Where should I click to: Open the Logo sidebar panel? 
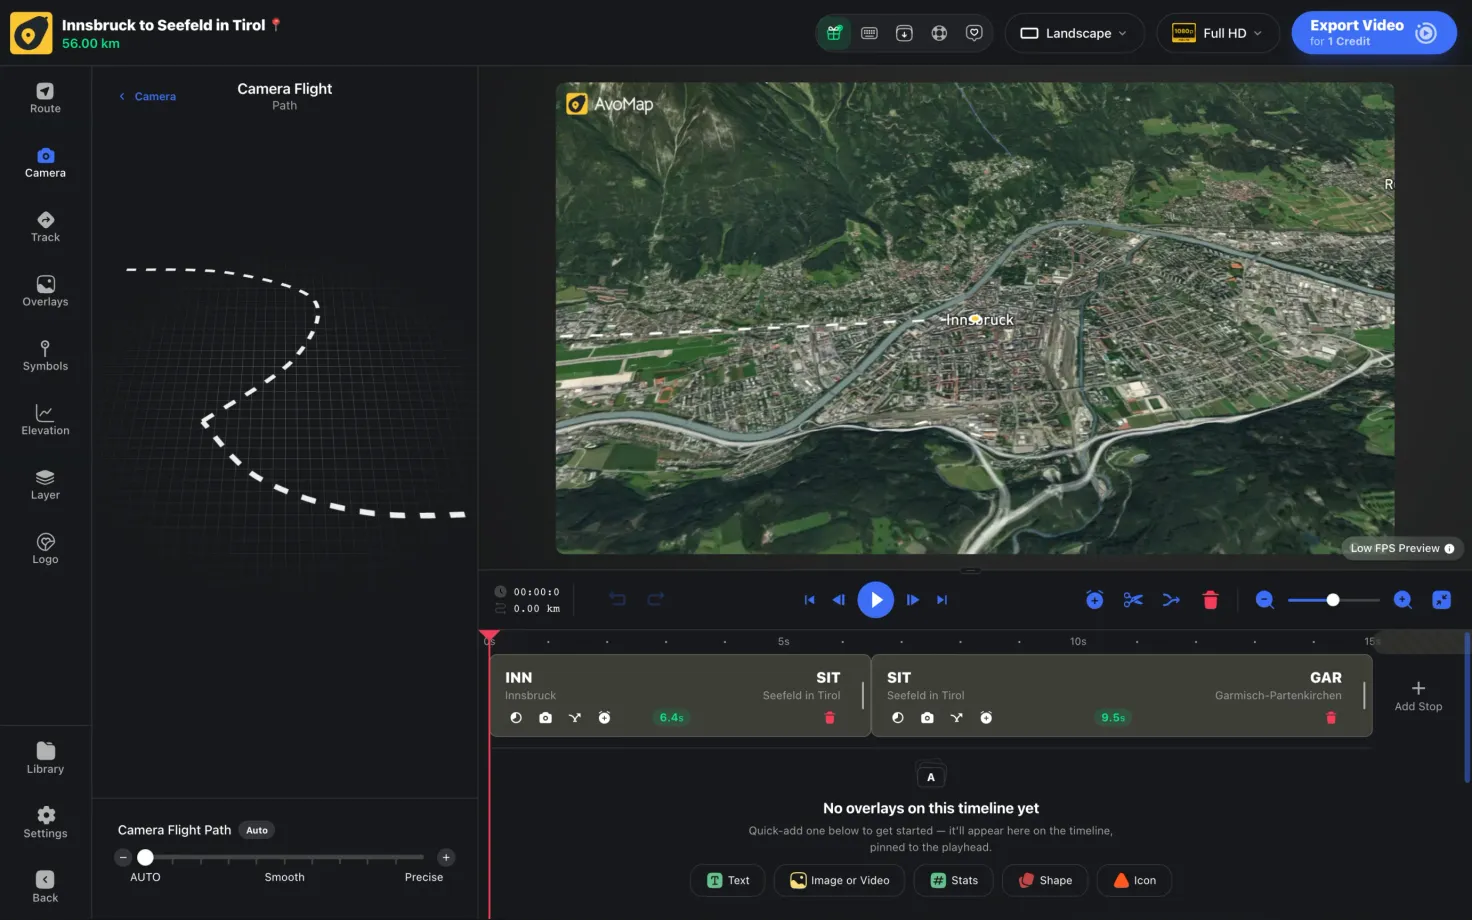pyautogui.click(x=45, y=549)
